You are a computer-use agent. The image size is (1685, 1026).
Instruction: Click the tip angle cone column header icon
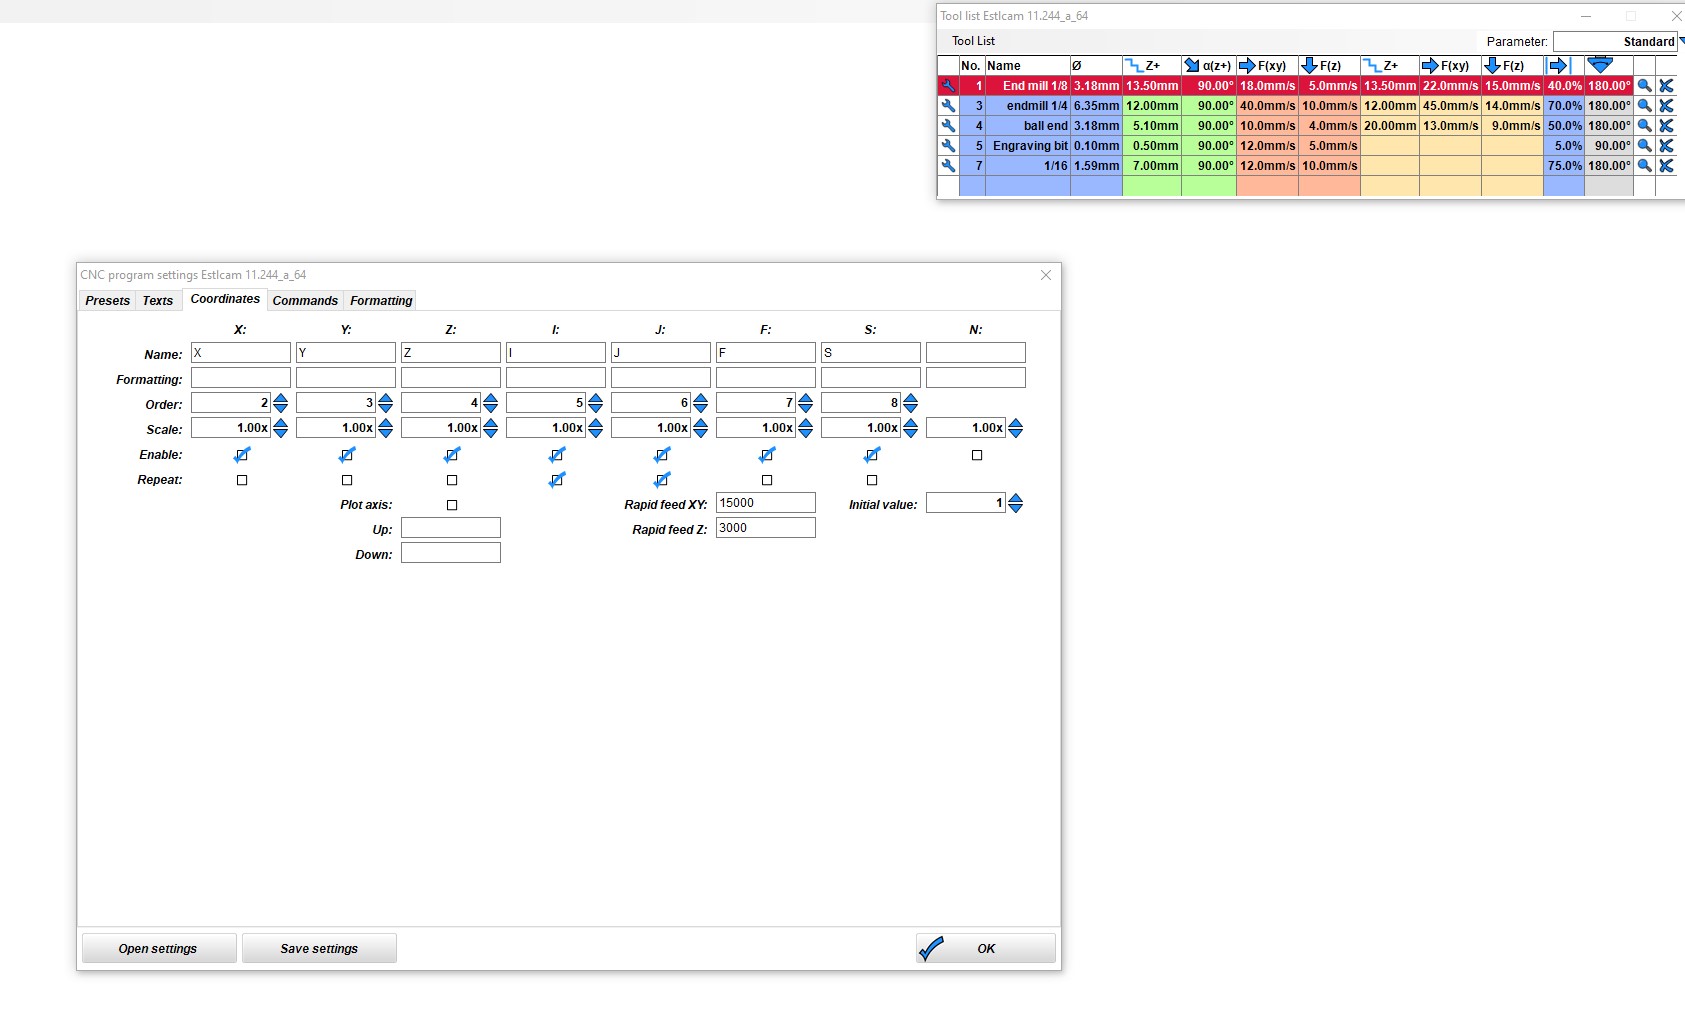[x=1600, y=65]
